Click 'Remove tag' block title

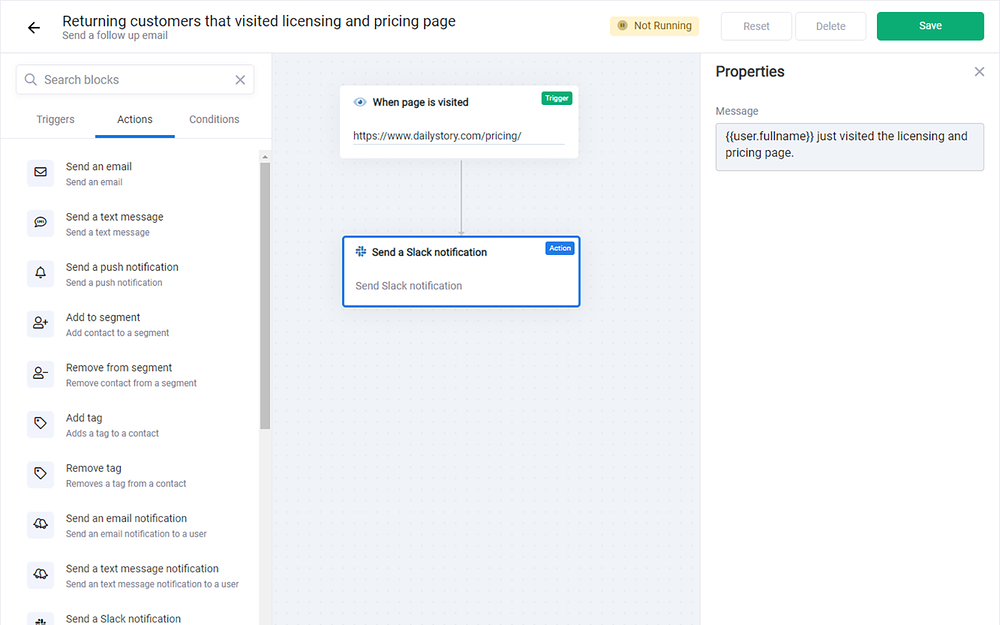point(93,468)
